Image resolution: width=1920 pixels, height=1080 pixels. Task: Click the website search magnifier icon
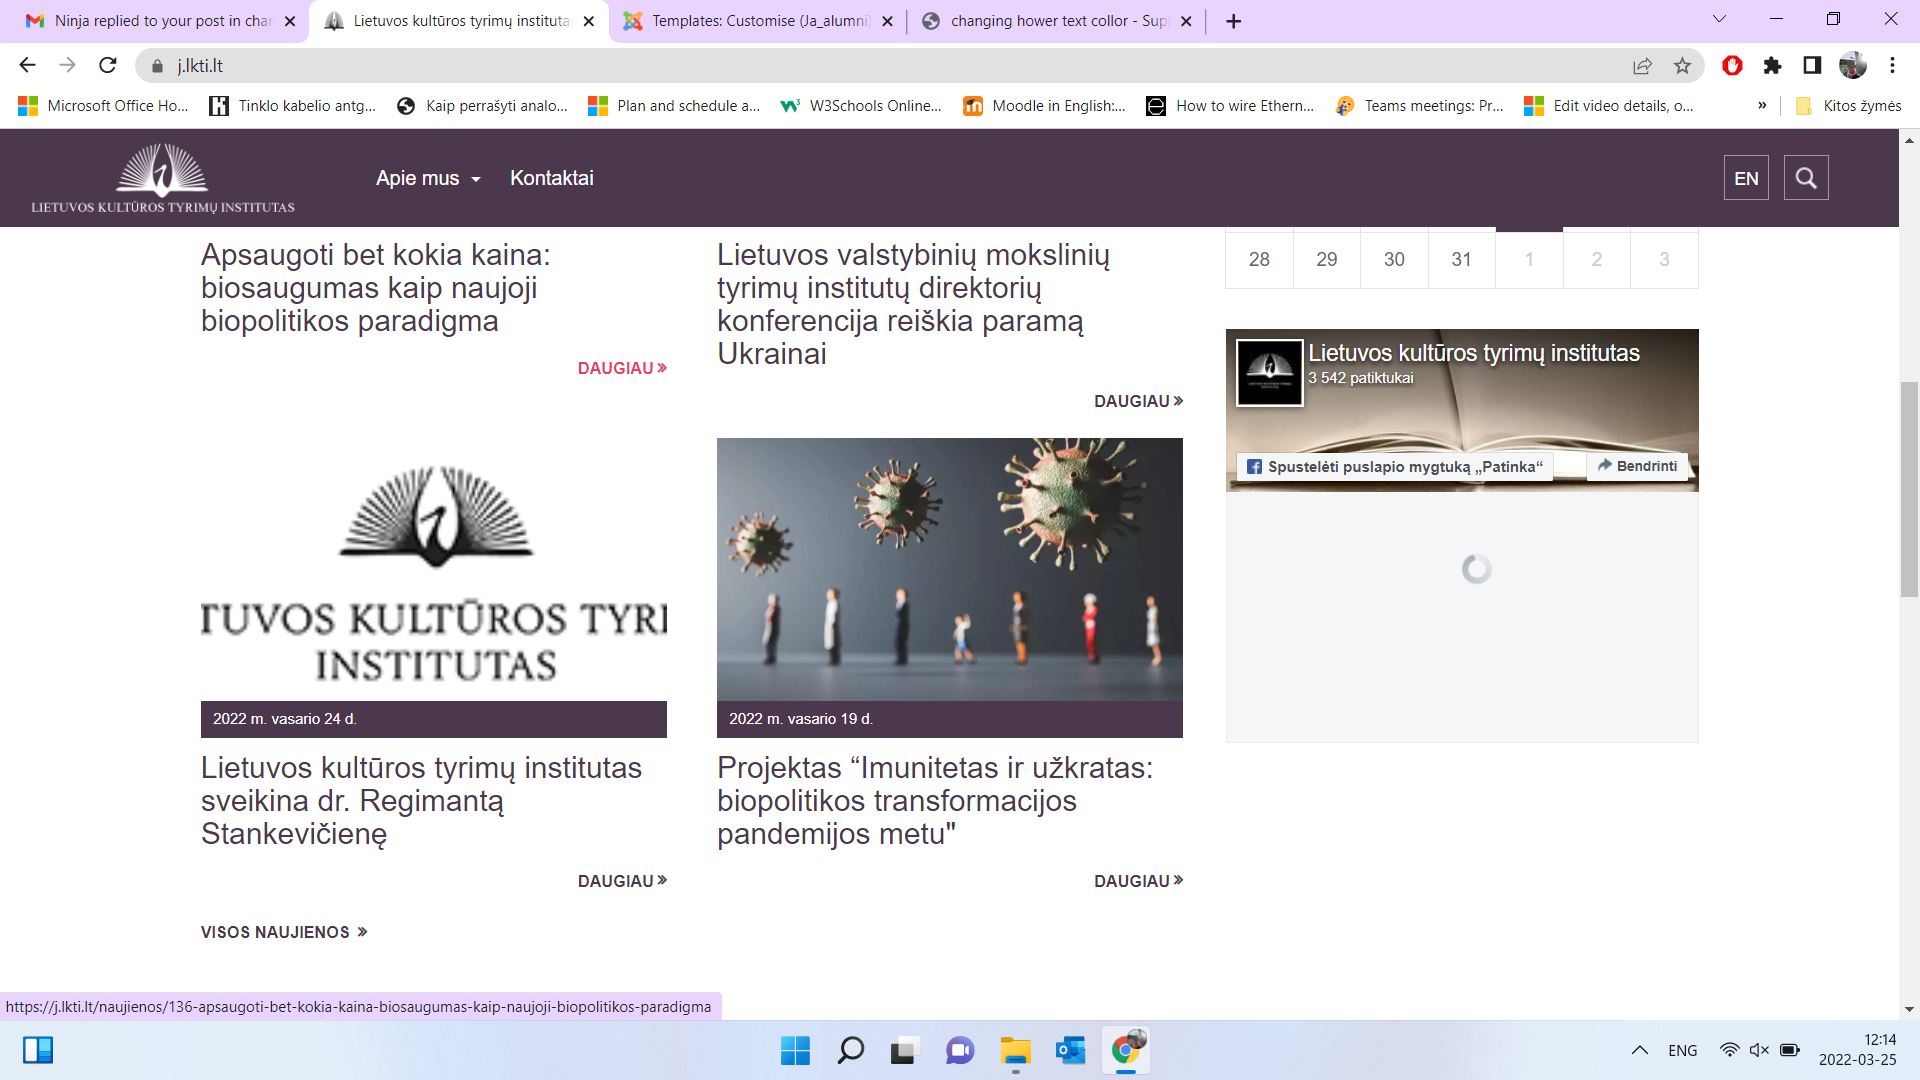[1805, 178]
